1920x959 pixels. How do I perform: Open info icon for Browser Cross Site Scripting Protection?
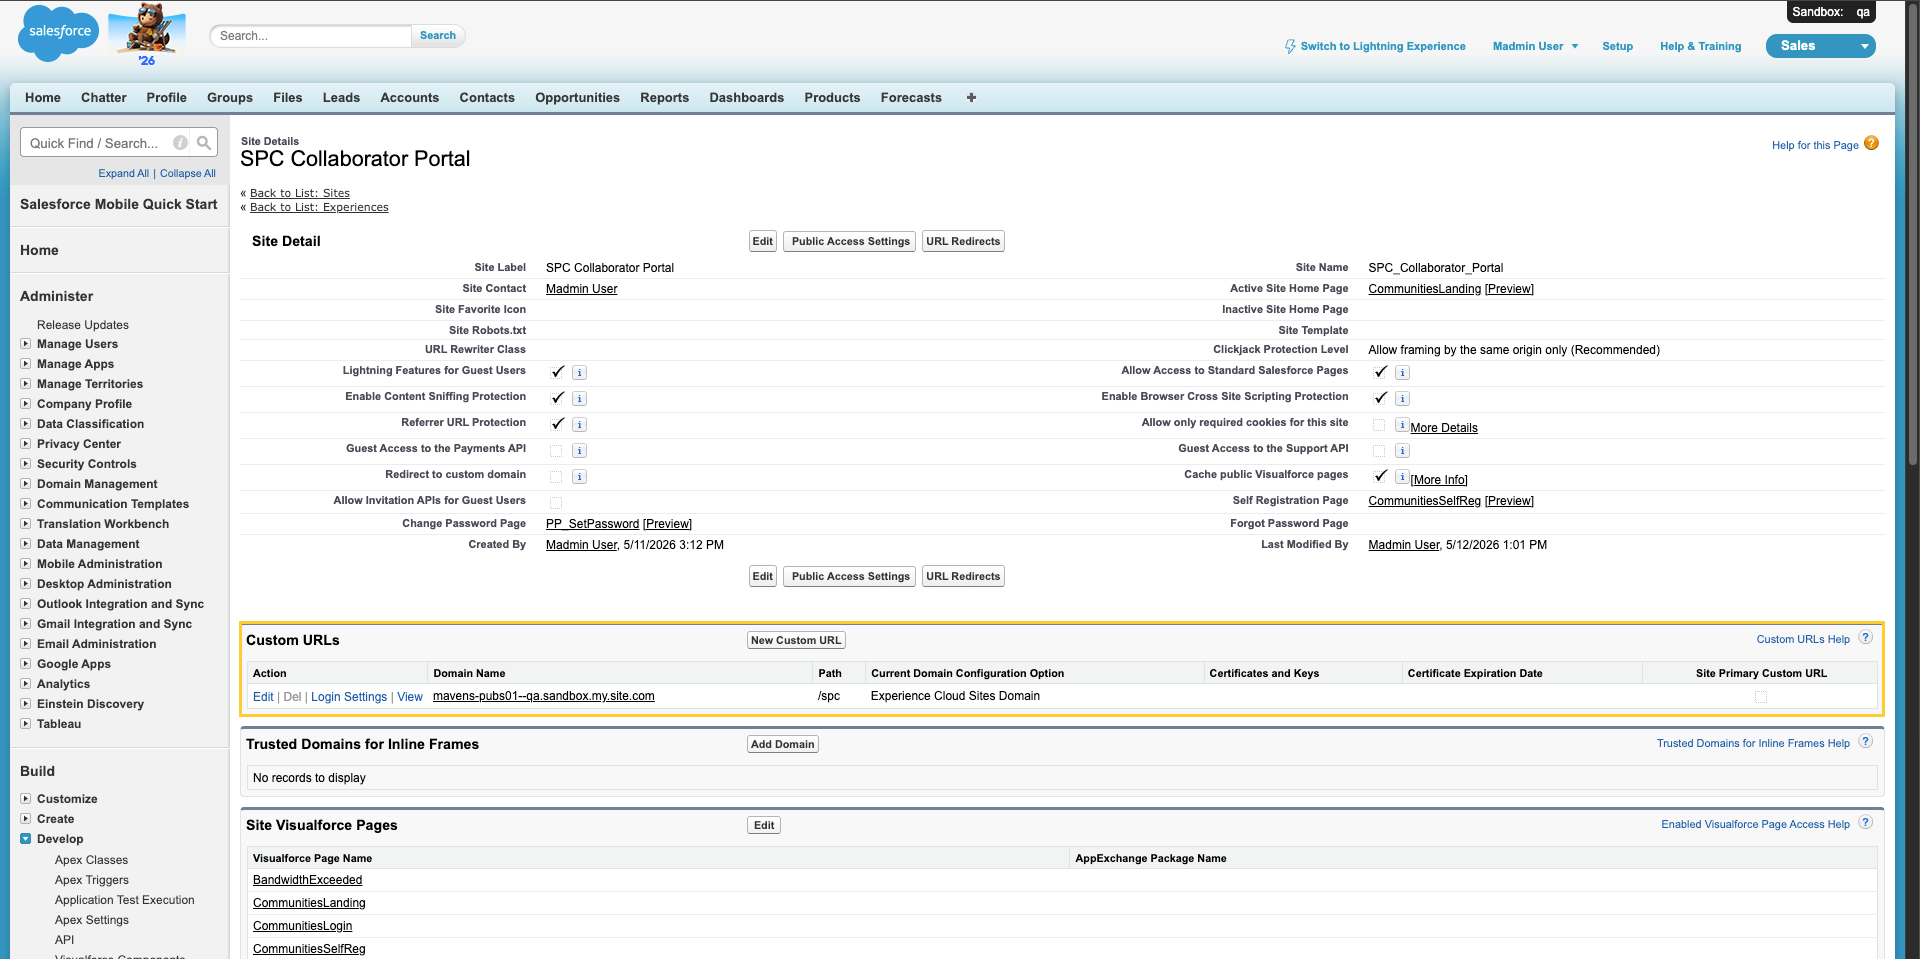click(x=1402, y=399)
